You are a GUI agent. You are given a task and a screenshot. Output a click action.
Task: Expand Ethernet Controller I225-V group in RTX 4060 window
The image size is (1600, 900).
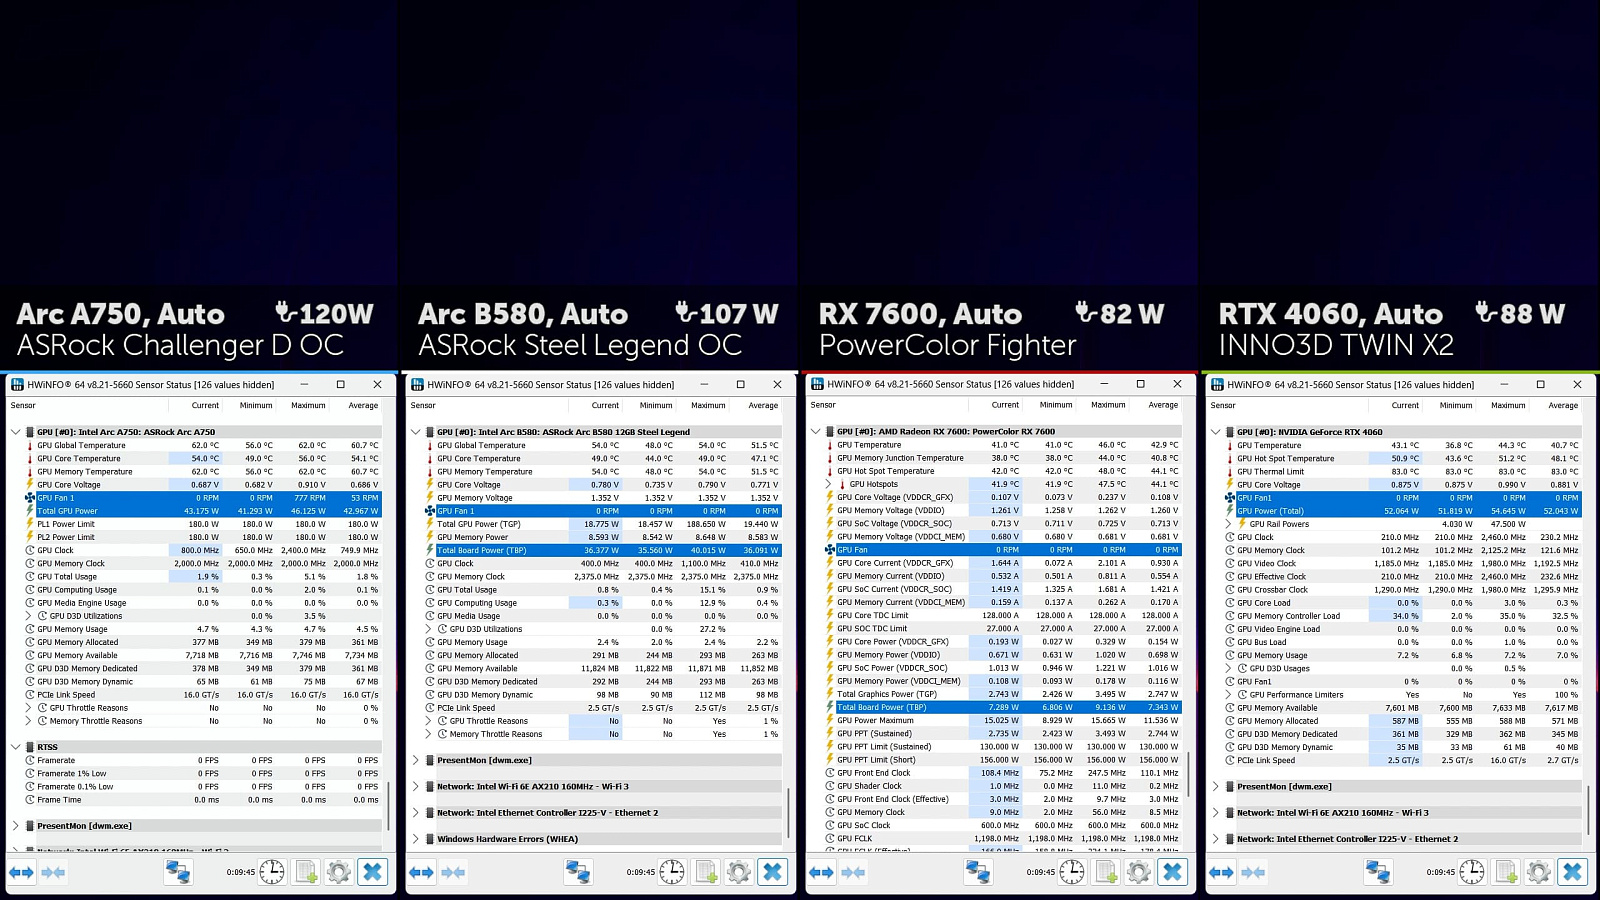pos(1215,839)
